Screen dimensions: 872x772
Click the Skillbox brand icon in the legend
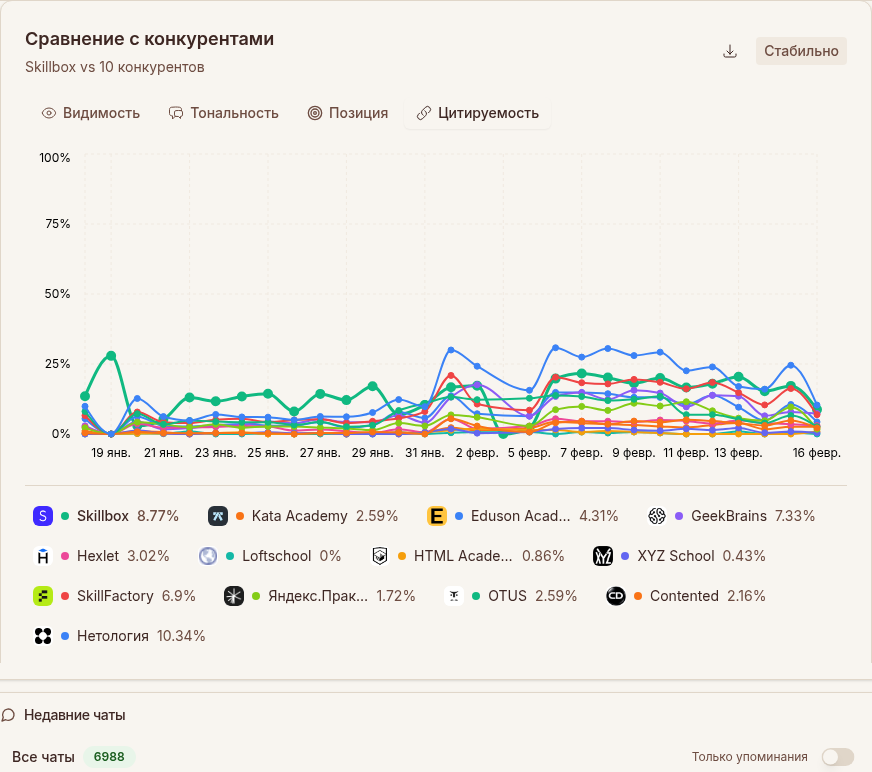[42, 515]
